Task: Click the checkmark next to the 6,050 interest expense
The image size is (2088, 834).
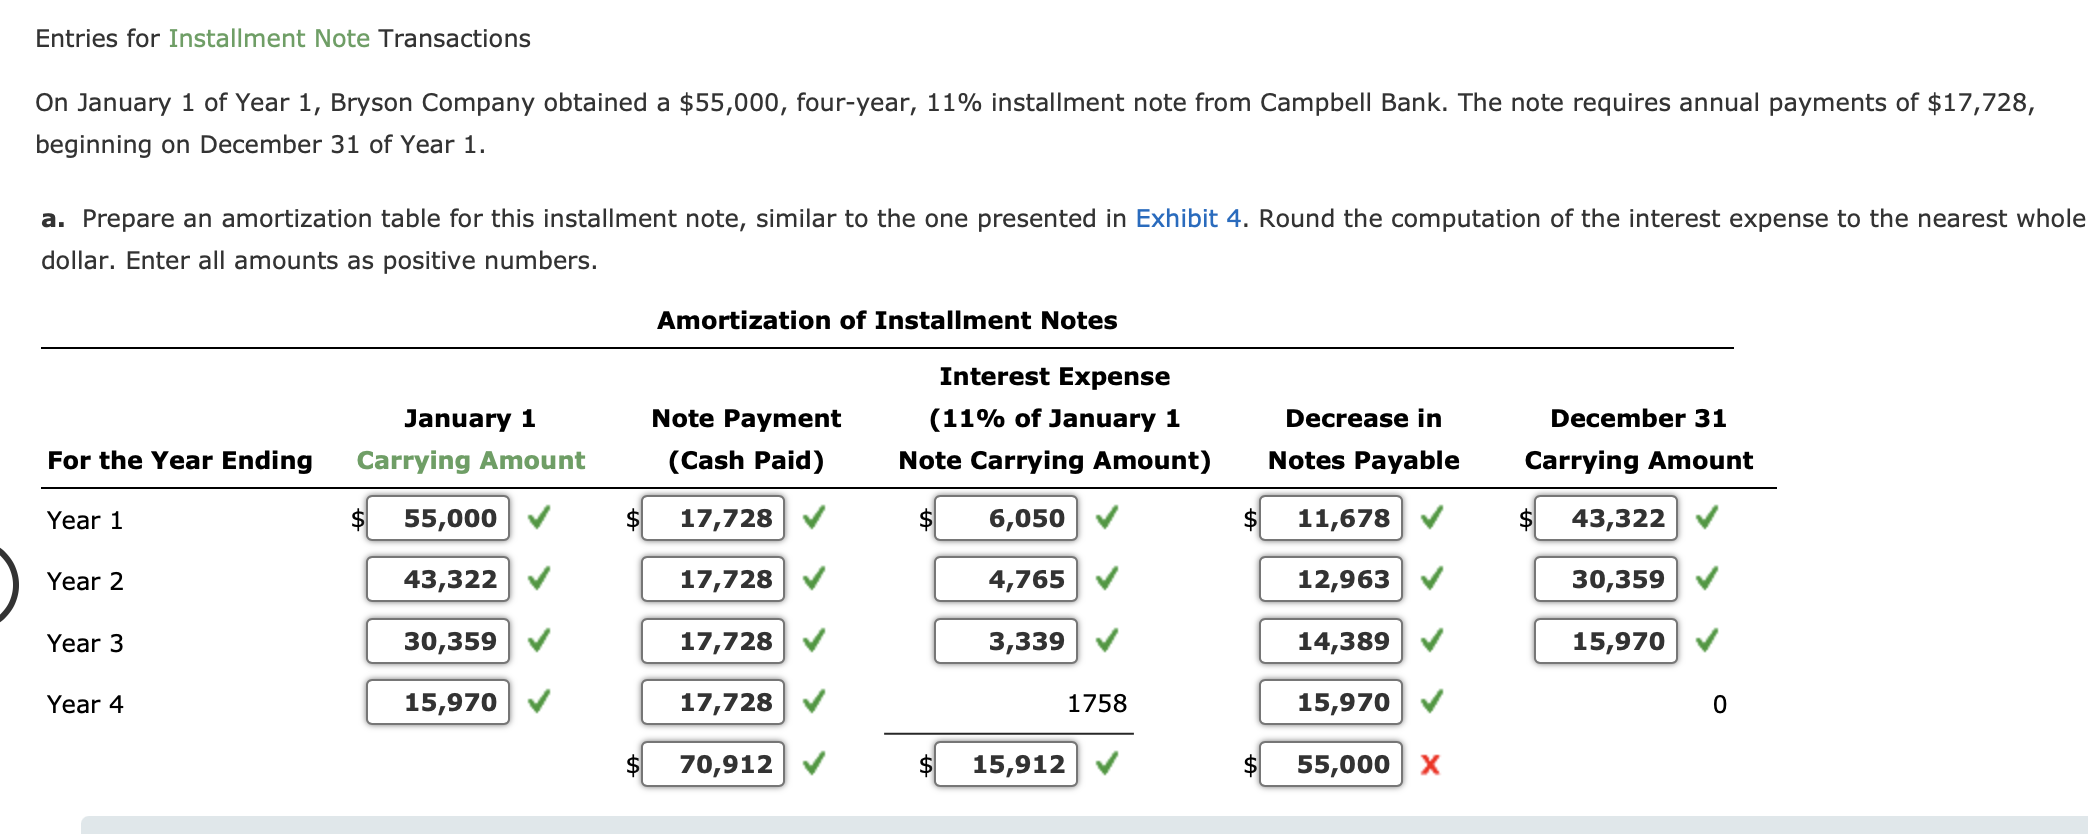Action: 1107,519
